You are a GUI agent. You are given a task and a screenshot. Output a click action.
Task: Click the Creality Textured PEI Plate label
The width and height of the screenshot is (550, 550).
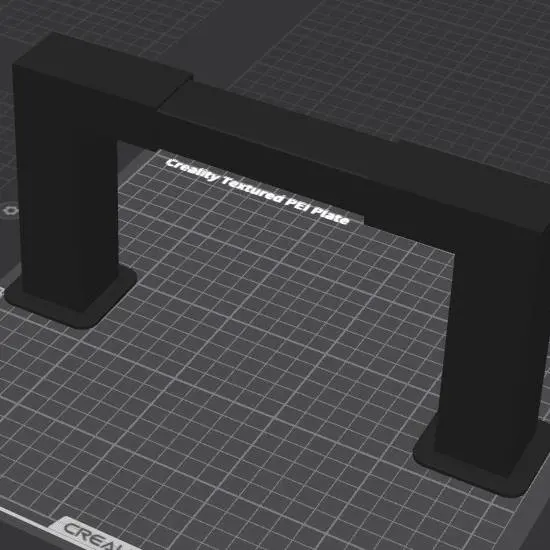click(x=257, y=191)
